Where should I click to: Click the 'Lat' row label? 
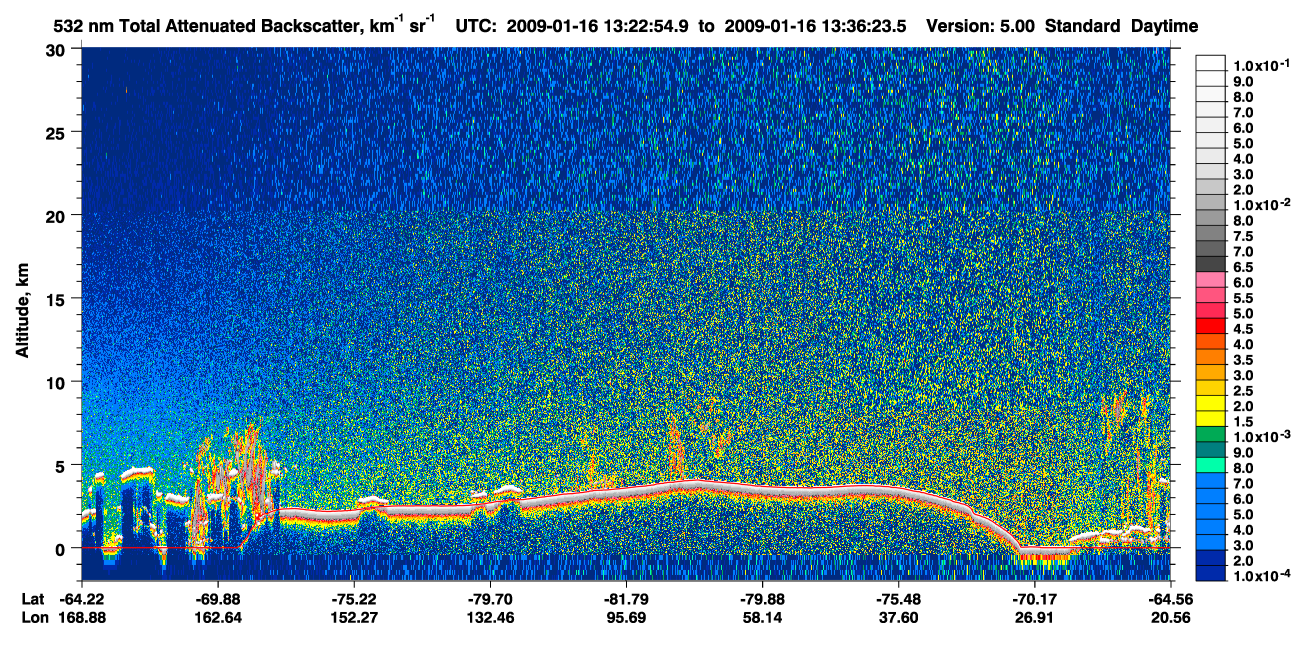(x=31, y=599)
